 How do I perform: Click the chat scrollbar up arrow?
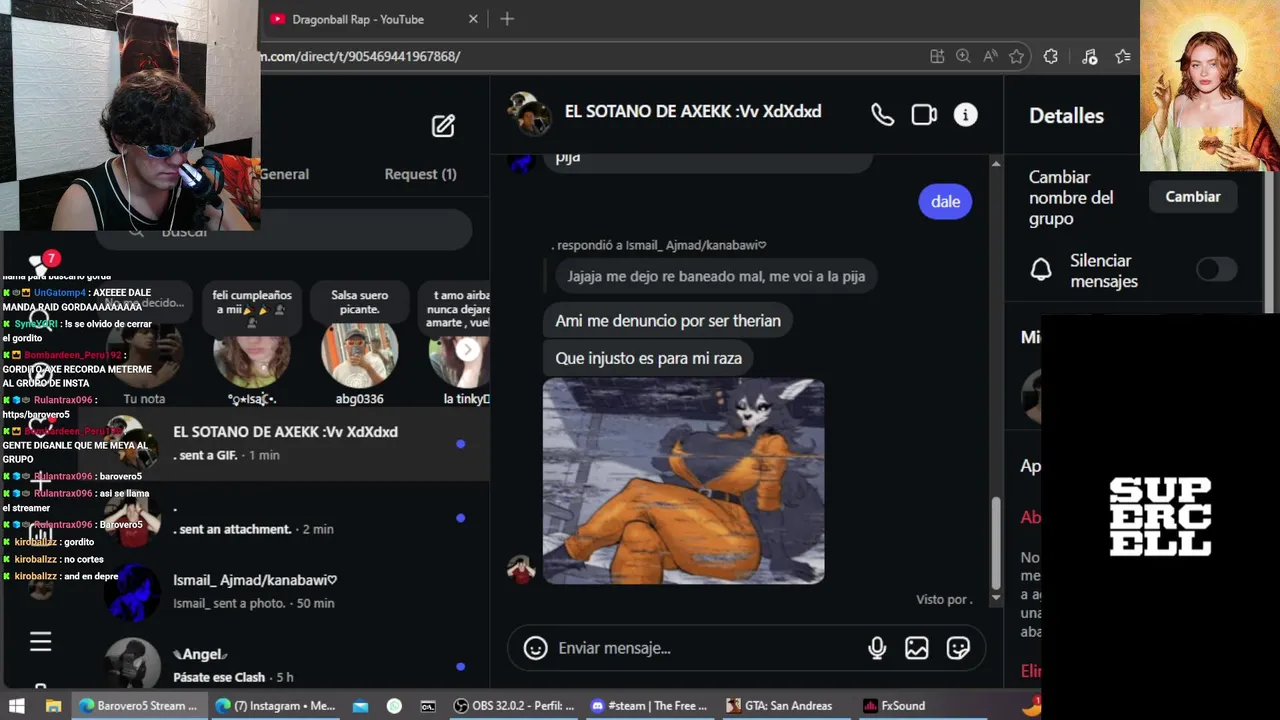tap(995, 163)
